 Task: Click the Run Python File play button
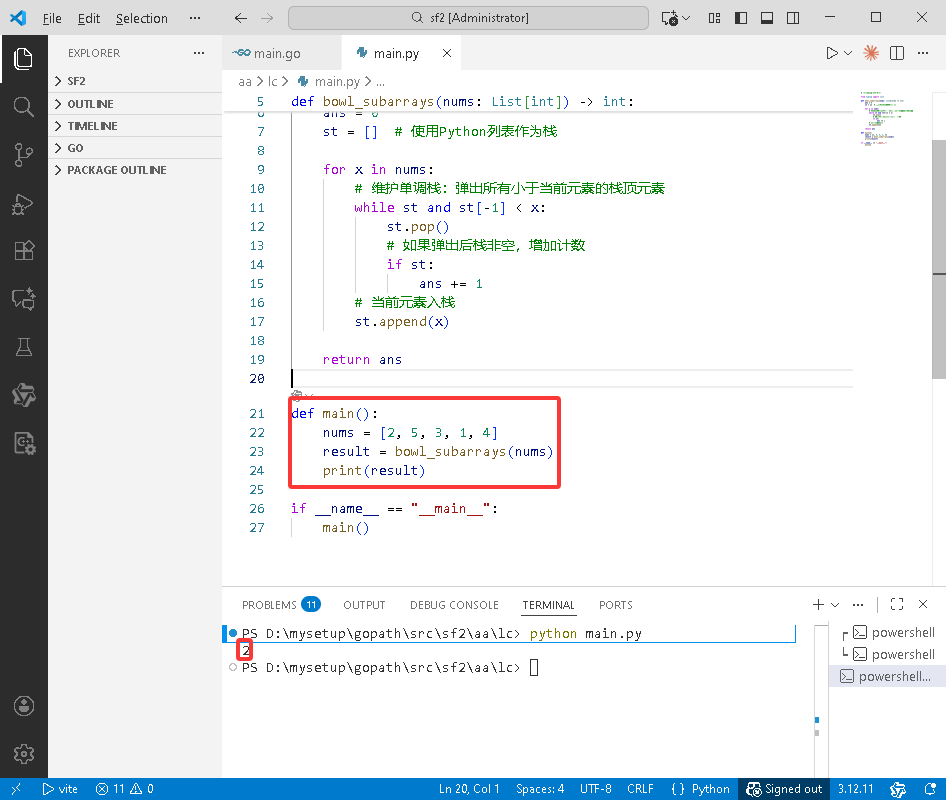[831, 53]
